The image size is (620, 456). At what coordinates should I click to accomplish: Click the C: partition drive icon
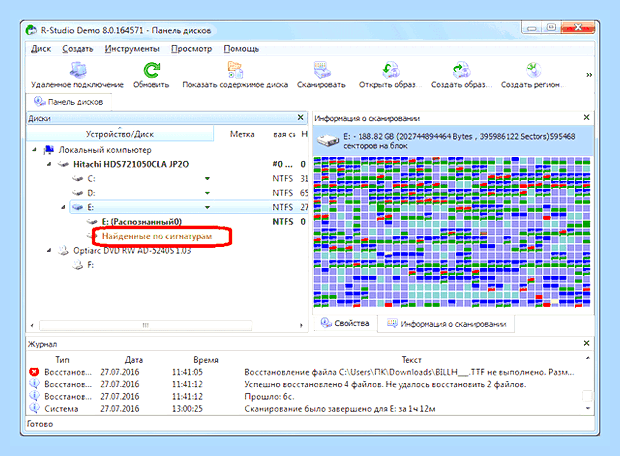78,179
